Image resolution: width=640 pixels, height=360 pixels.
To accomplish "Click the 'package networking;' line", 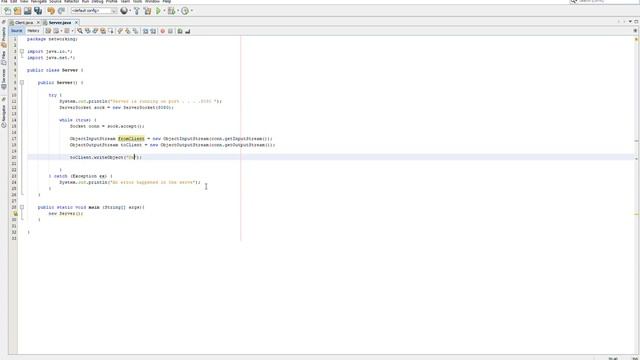I will click(x=52, y=39).
